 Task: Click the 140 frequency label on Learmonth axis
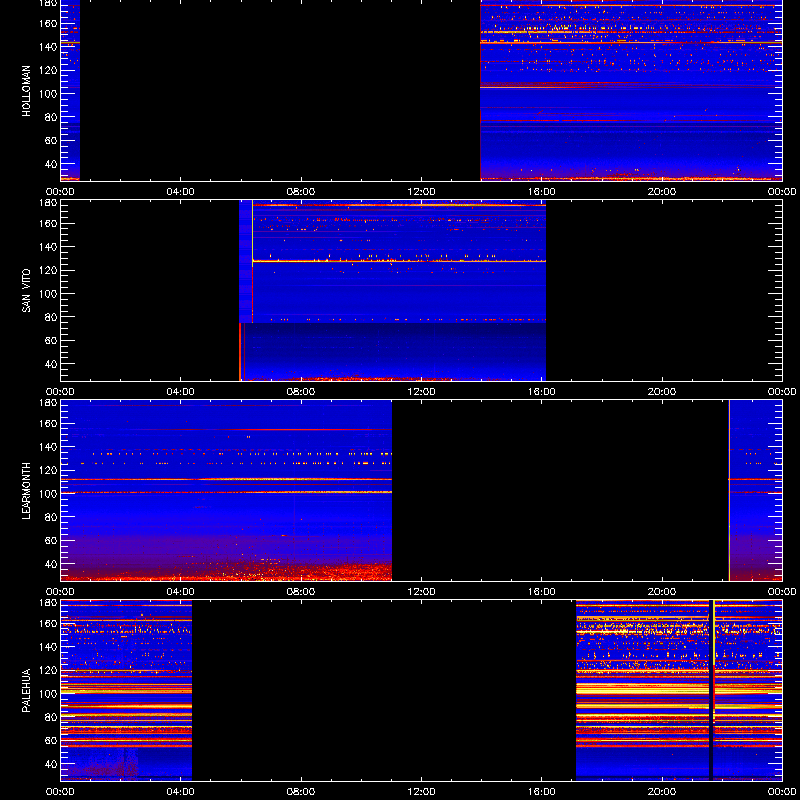point(49,447)
